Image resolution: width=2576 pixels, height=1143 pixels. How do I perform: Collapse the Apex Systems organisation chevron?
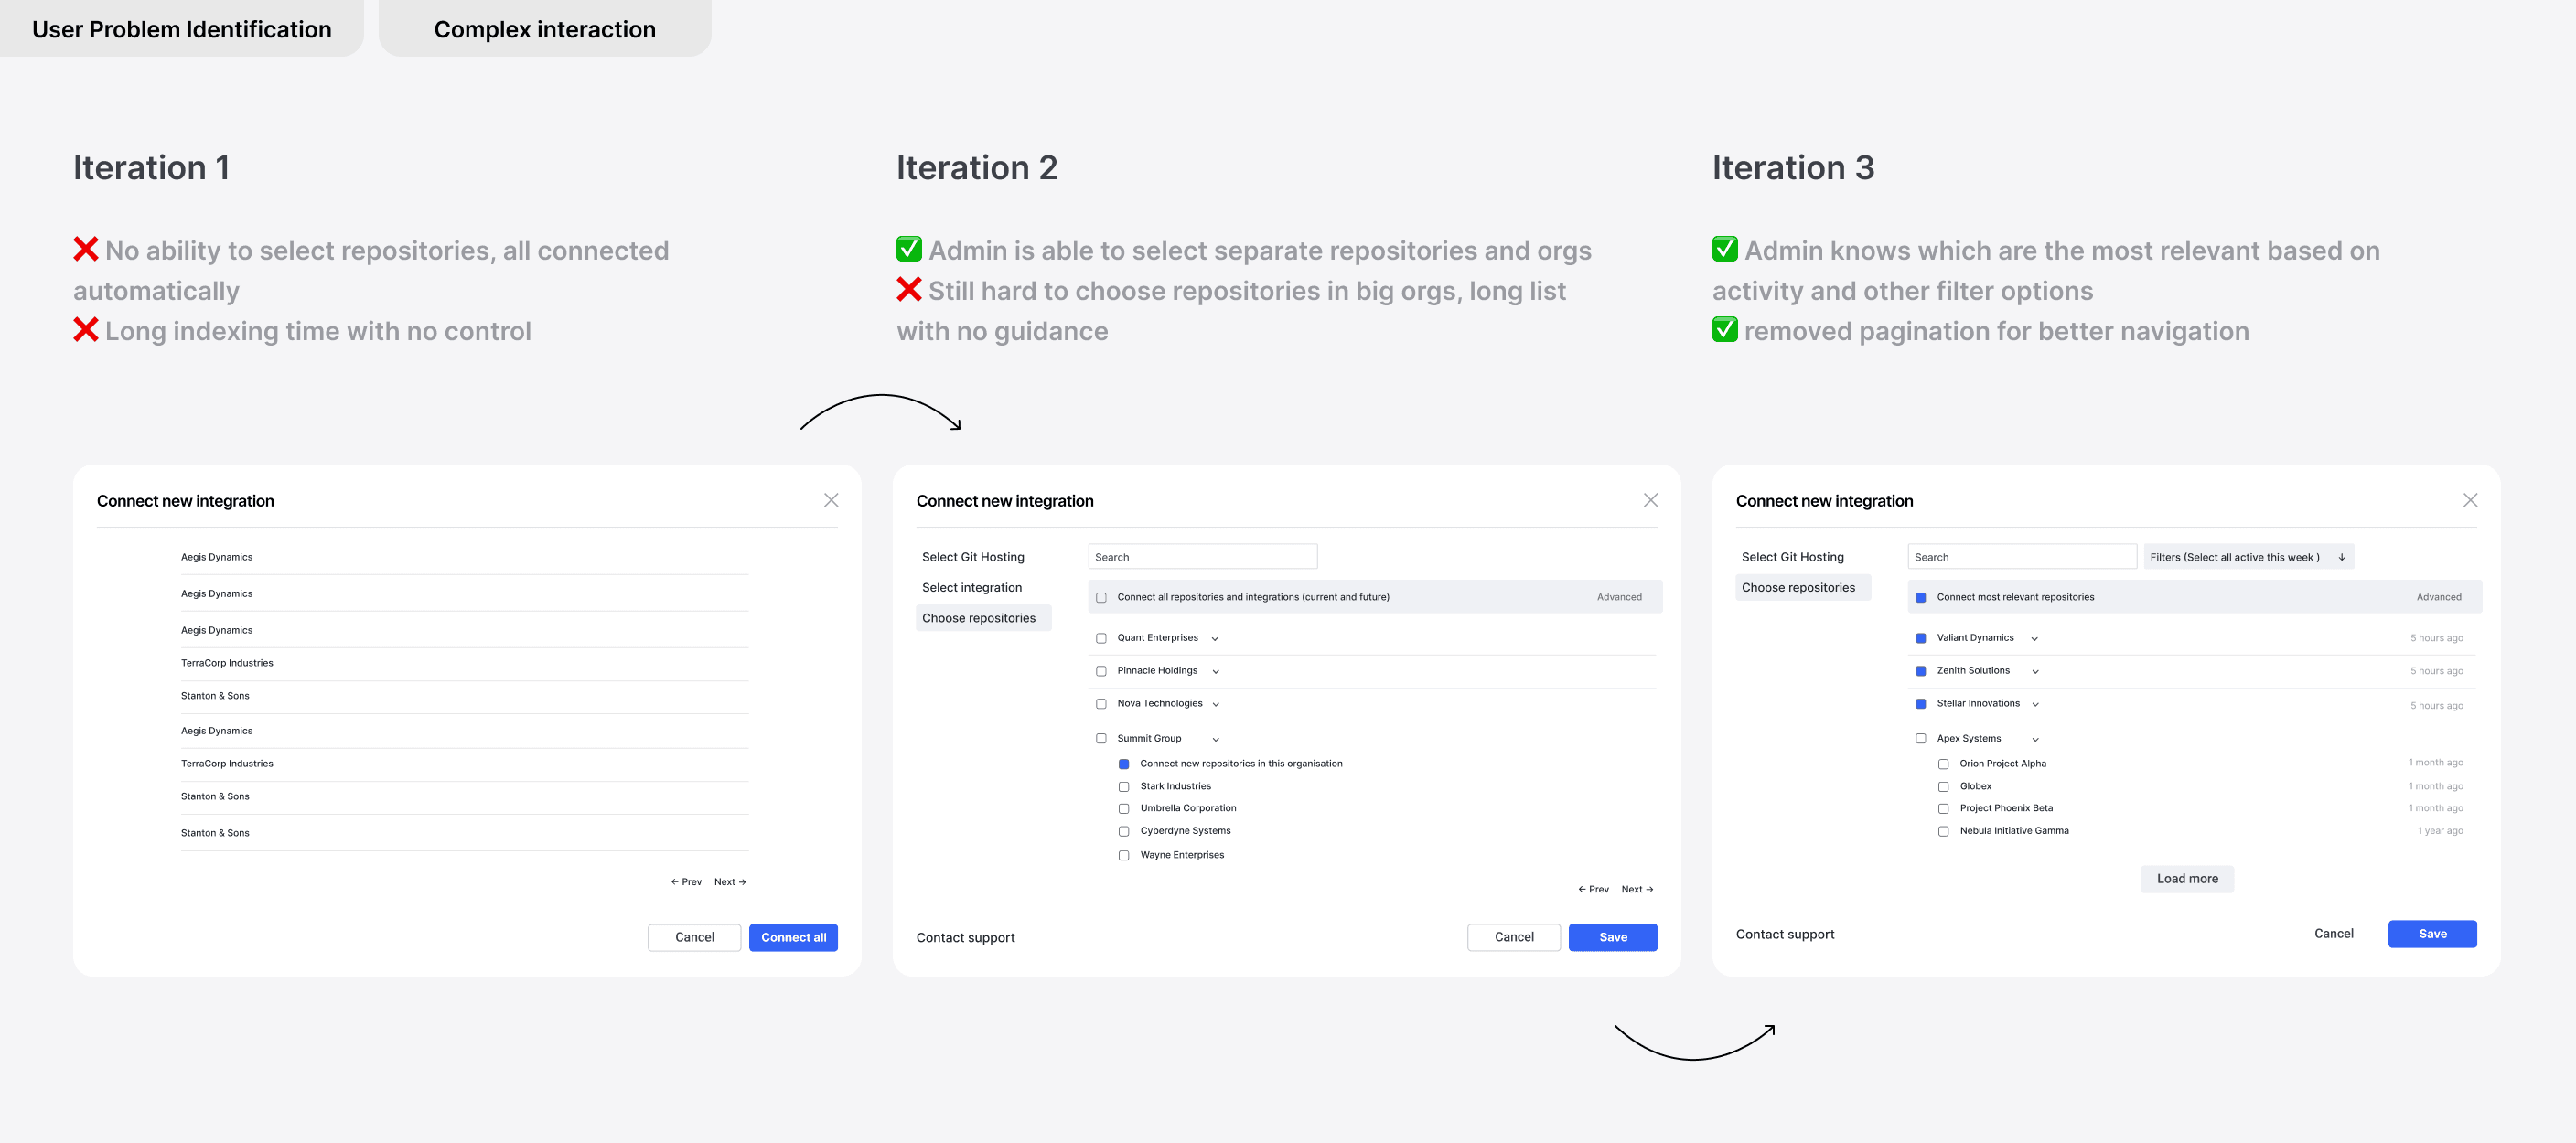click(x=2035, y=739)
